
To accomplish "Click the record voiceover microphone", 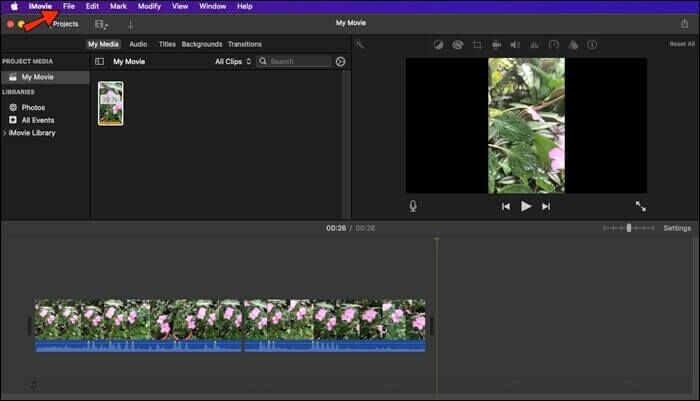I will 413,206.
